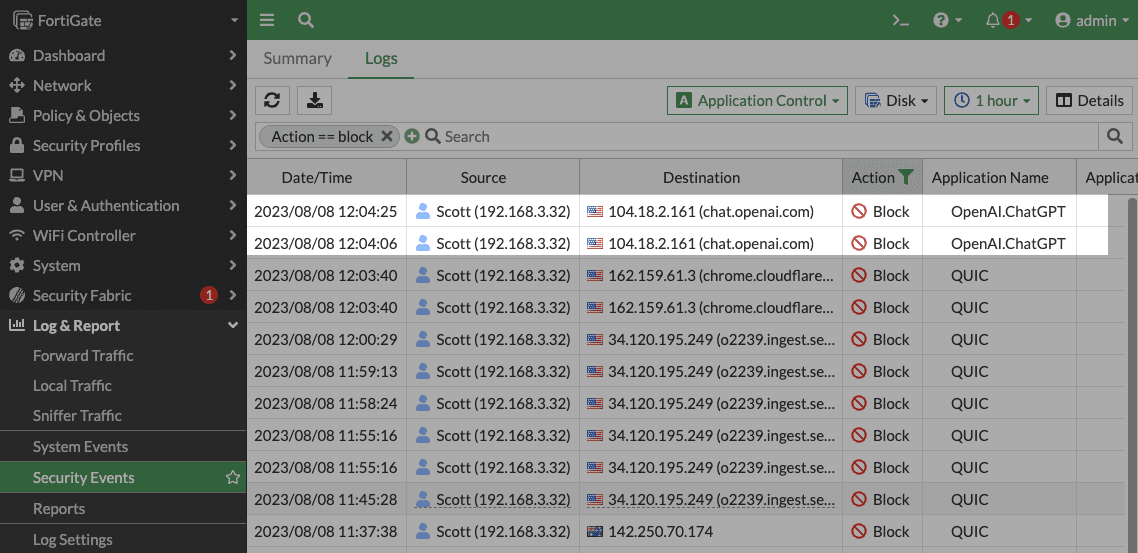
Task: Expand the Network menu chevron
Action: pos(232,85)
